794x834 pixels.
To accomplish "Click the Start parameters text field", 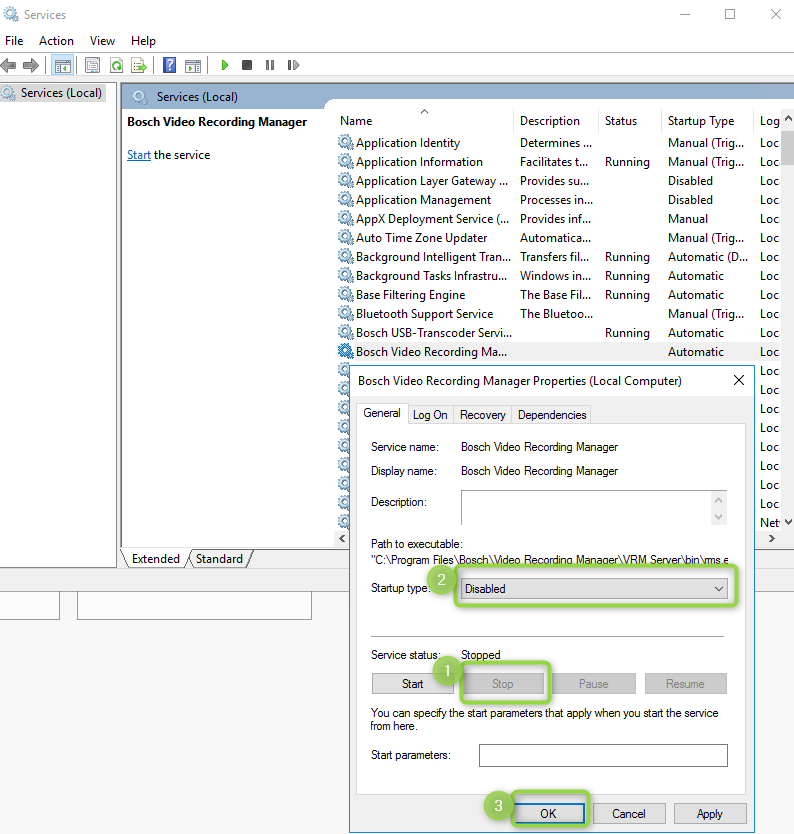I will tap(602, 755).
